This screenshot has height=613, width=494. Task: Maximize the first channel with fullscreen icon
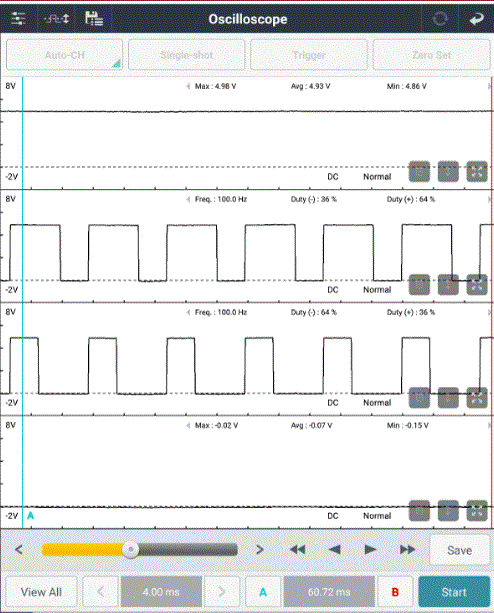[x=477, y=172]
